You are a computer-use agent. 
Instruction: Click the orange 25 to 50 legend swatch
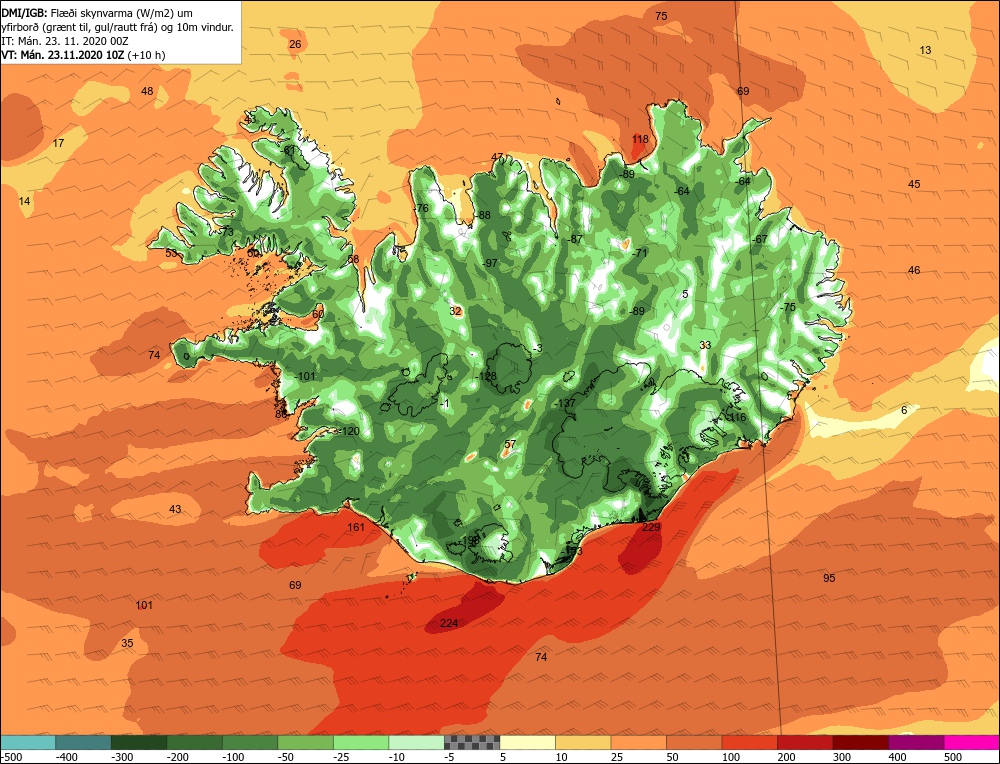[638, 742]
